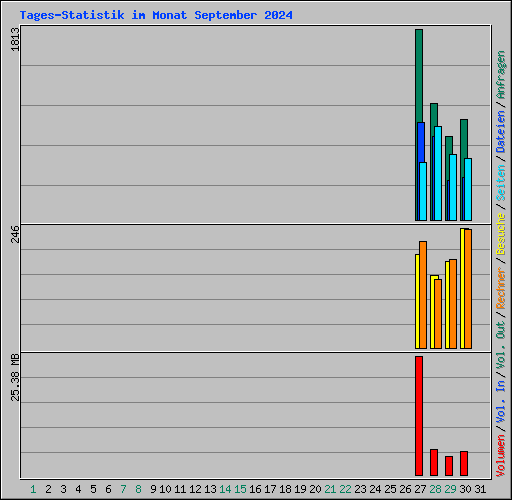Image resolution: width=512 pixels, height=500 pixels.
Task: Click the red Volumen bar for day 27
Action: [x=419, y=416]
